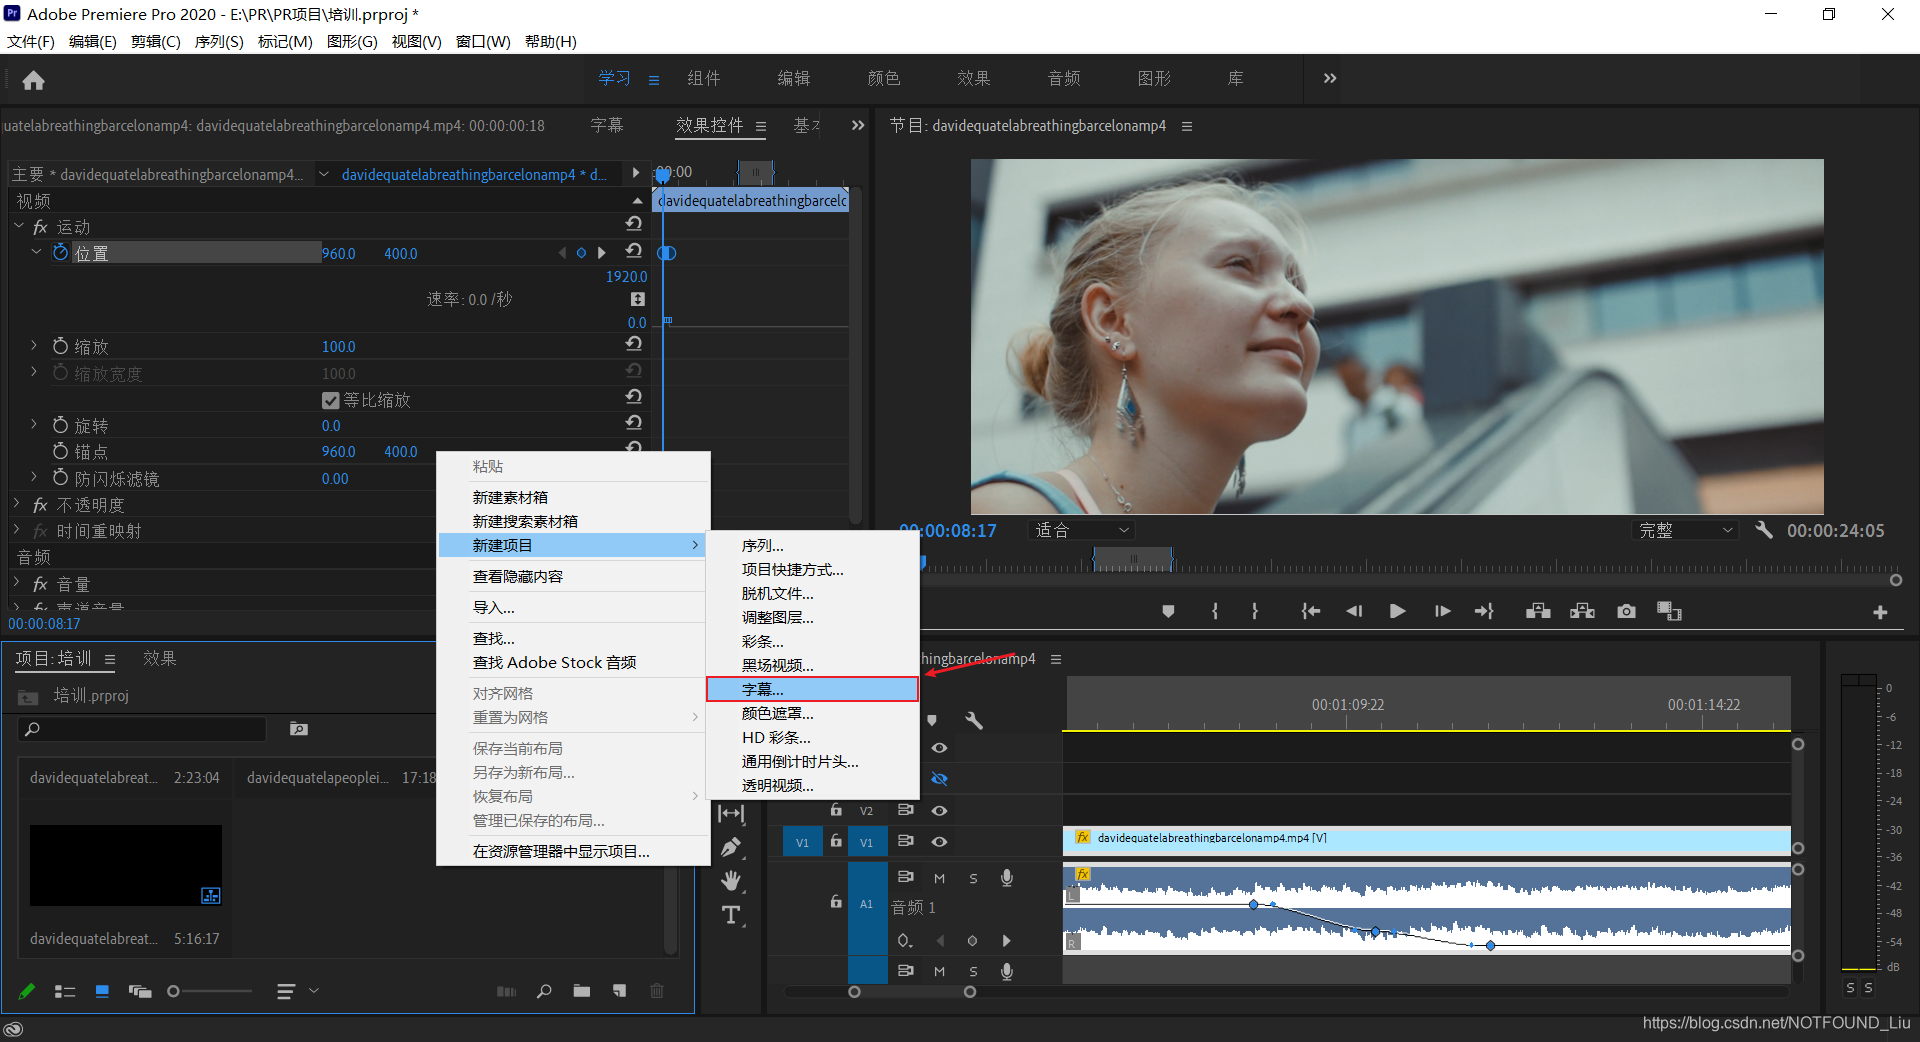Click New Item icon in project panel
Viewport: 1920px width, 1042px height.
click(x=620, y=991)
